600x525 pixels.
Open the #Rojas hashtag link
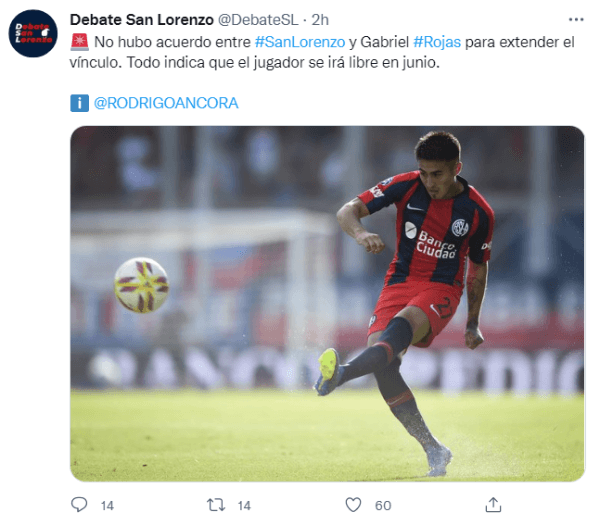(437, 42)
